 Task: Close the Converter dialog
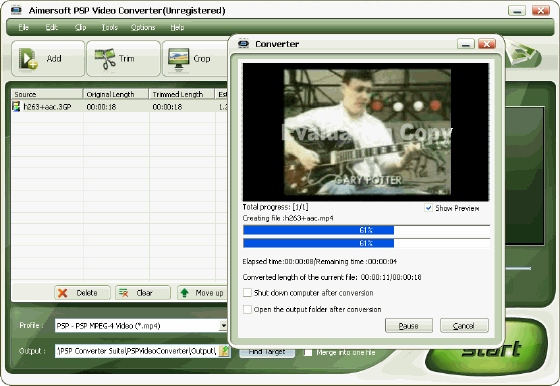(x=486, y=44)
